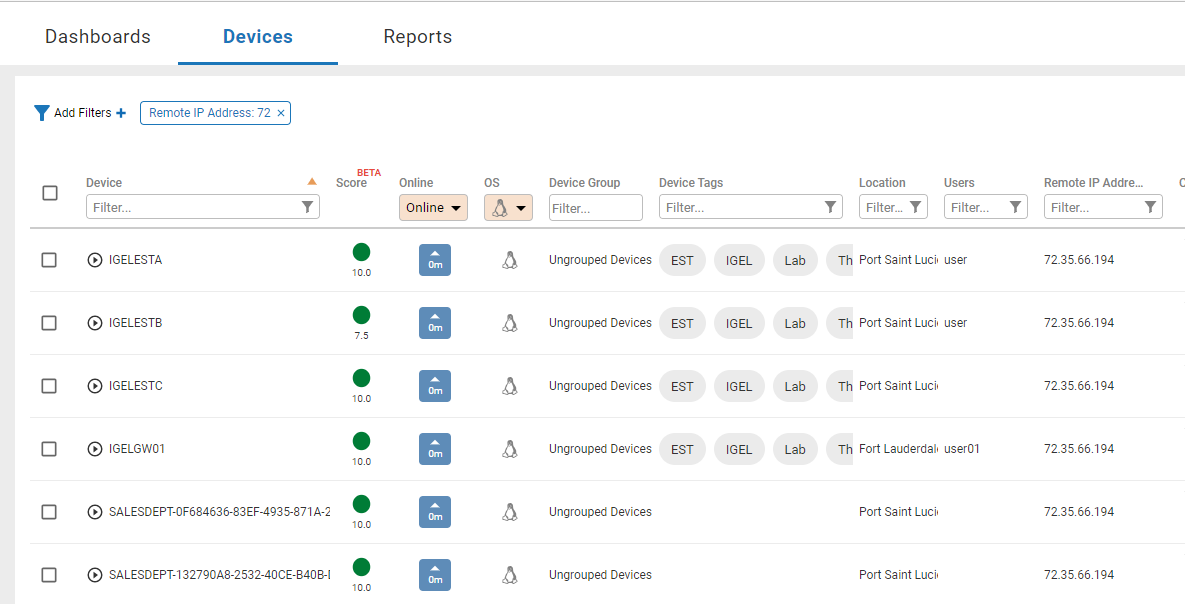Click the Lab tag on IGELESTC row

coord(795,386)
